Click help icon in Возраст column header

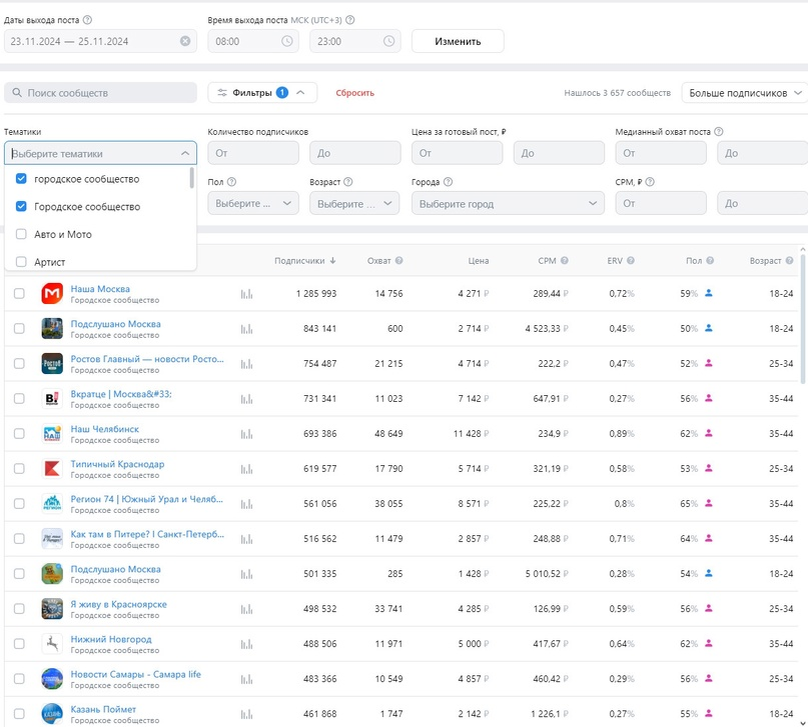789,261
